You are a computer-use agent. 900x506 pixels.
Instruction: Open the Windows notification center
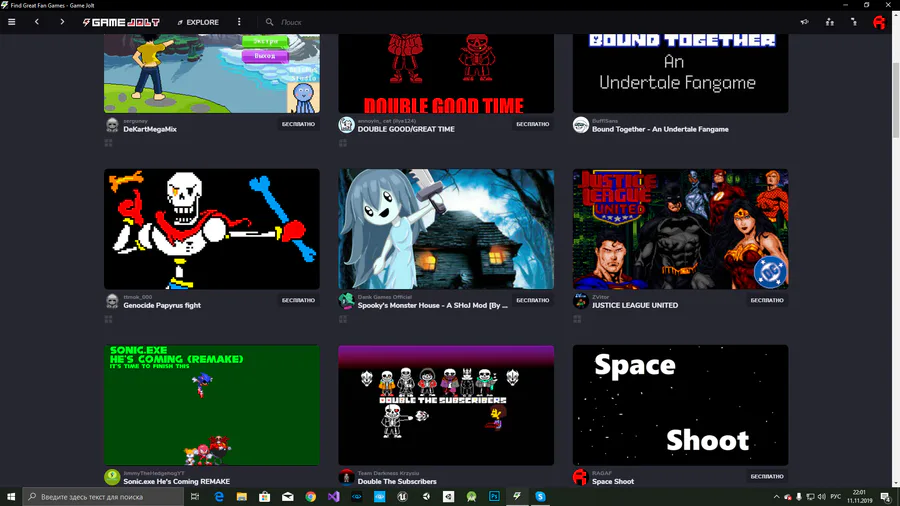click(x=886, y=497)
